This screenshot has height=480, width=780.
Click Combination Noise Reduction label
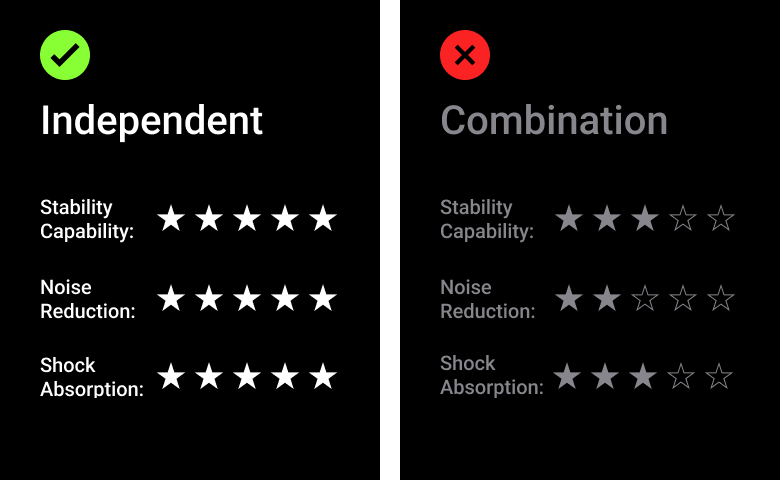tap(487, 299)
